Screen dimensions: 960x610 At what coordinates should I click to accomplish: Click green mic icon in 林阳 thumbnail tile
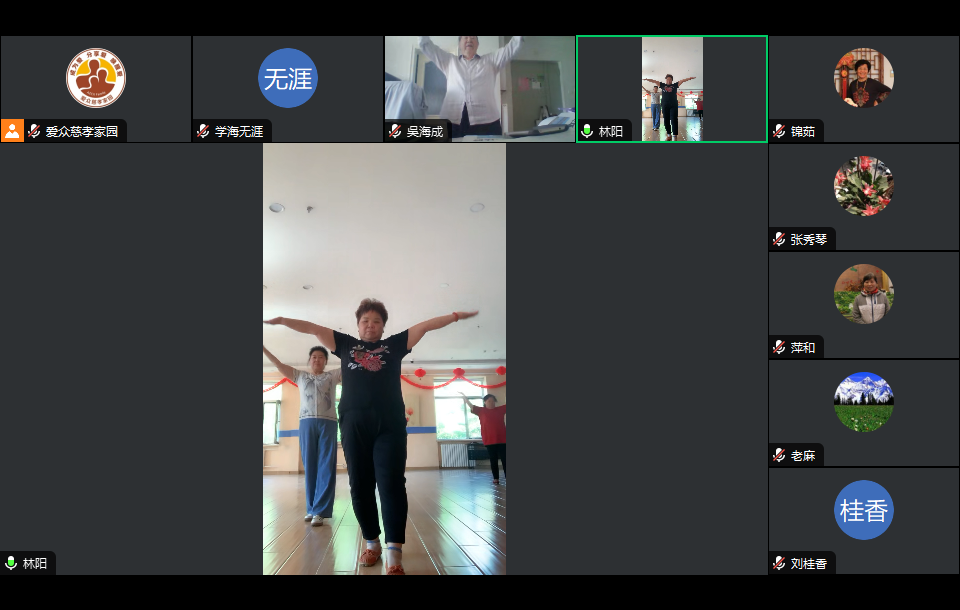point(587,131)
